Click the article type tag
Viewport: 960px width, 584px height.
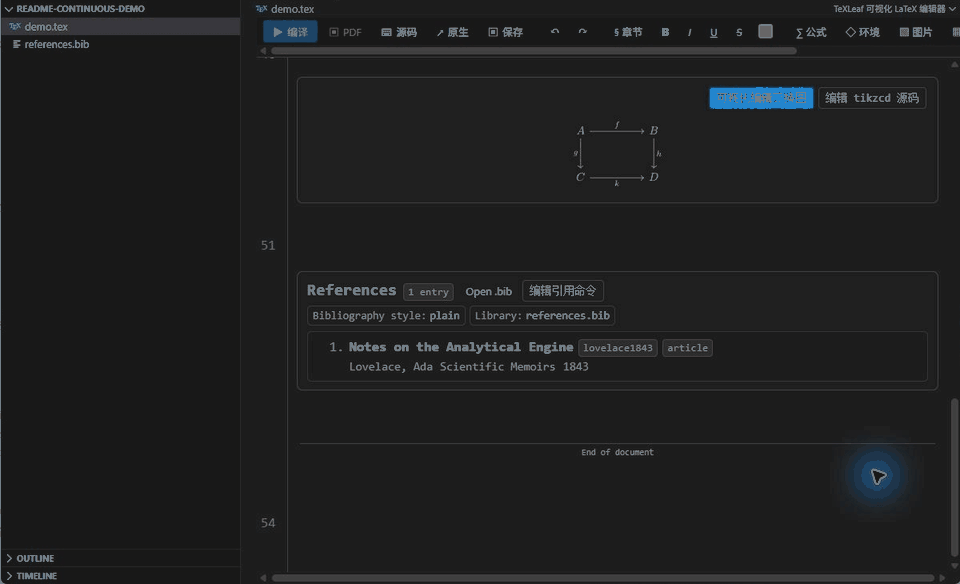coord(688,348)
